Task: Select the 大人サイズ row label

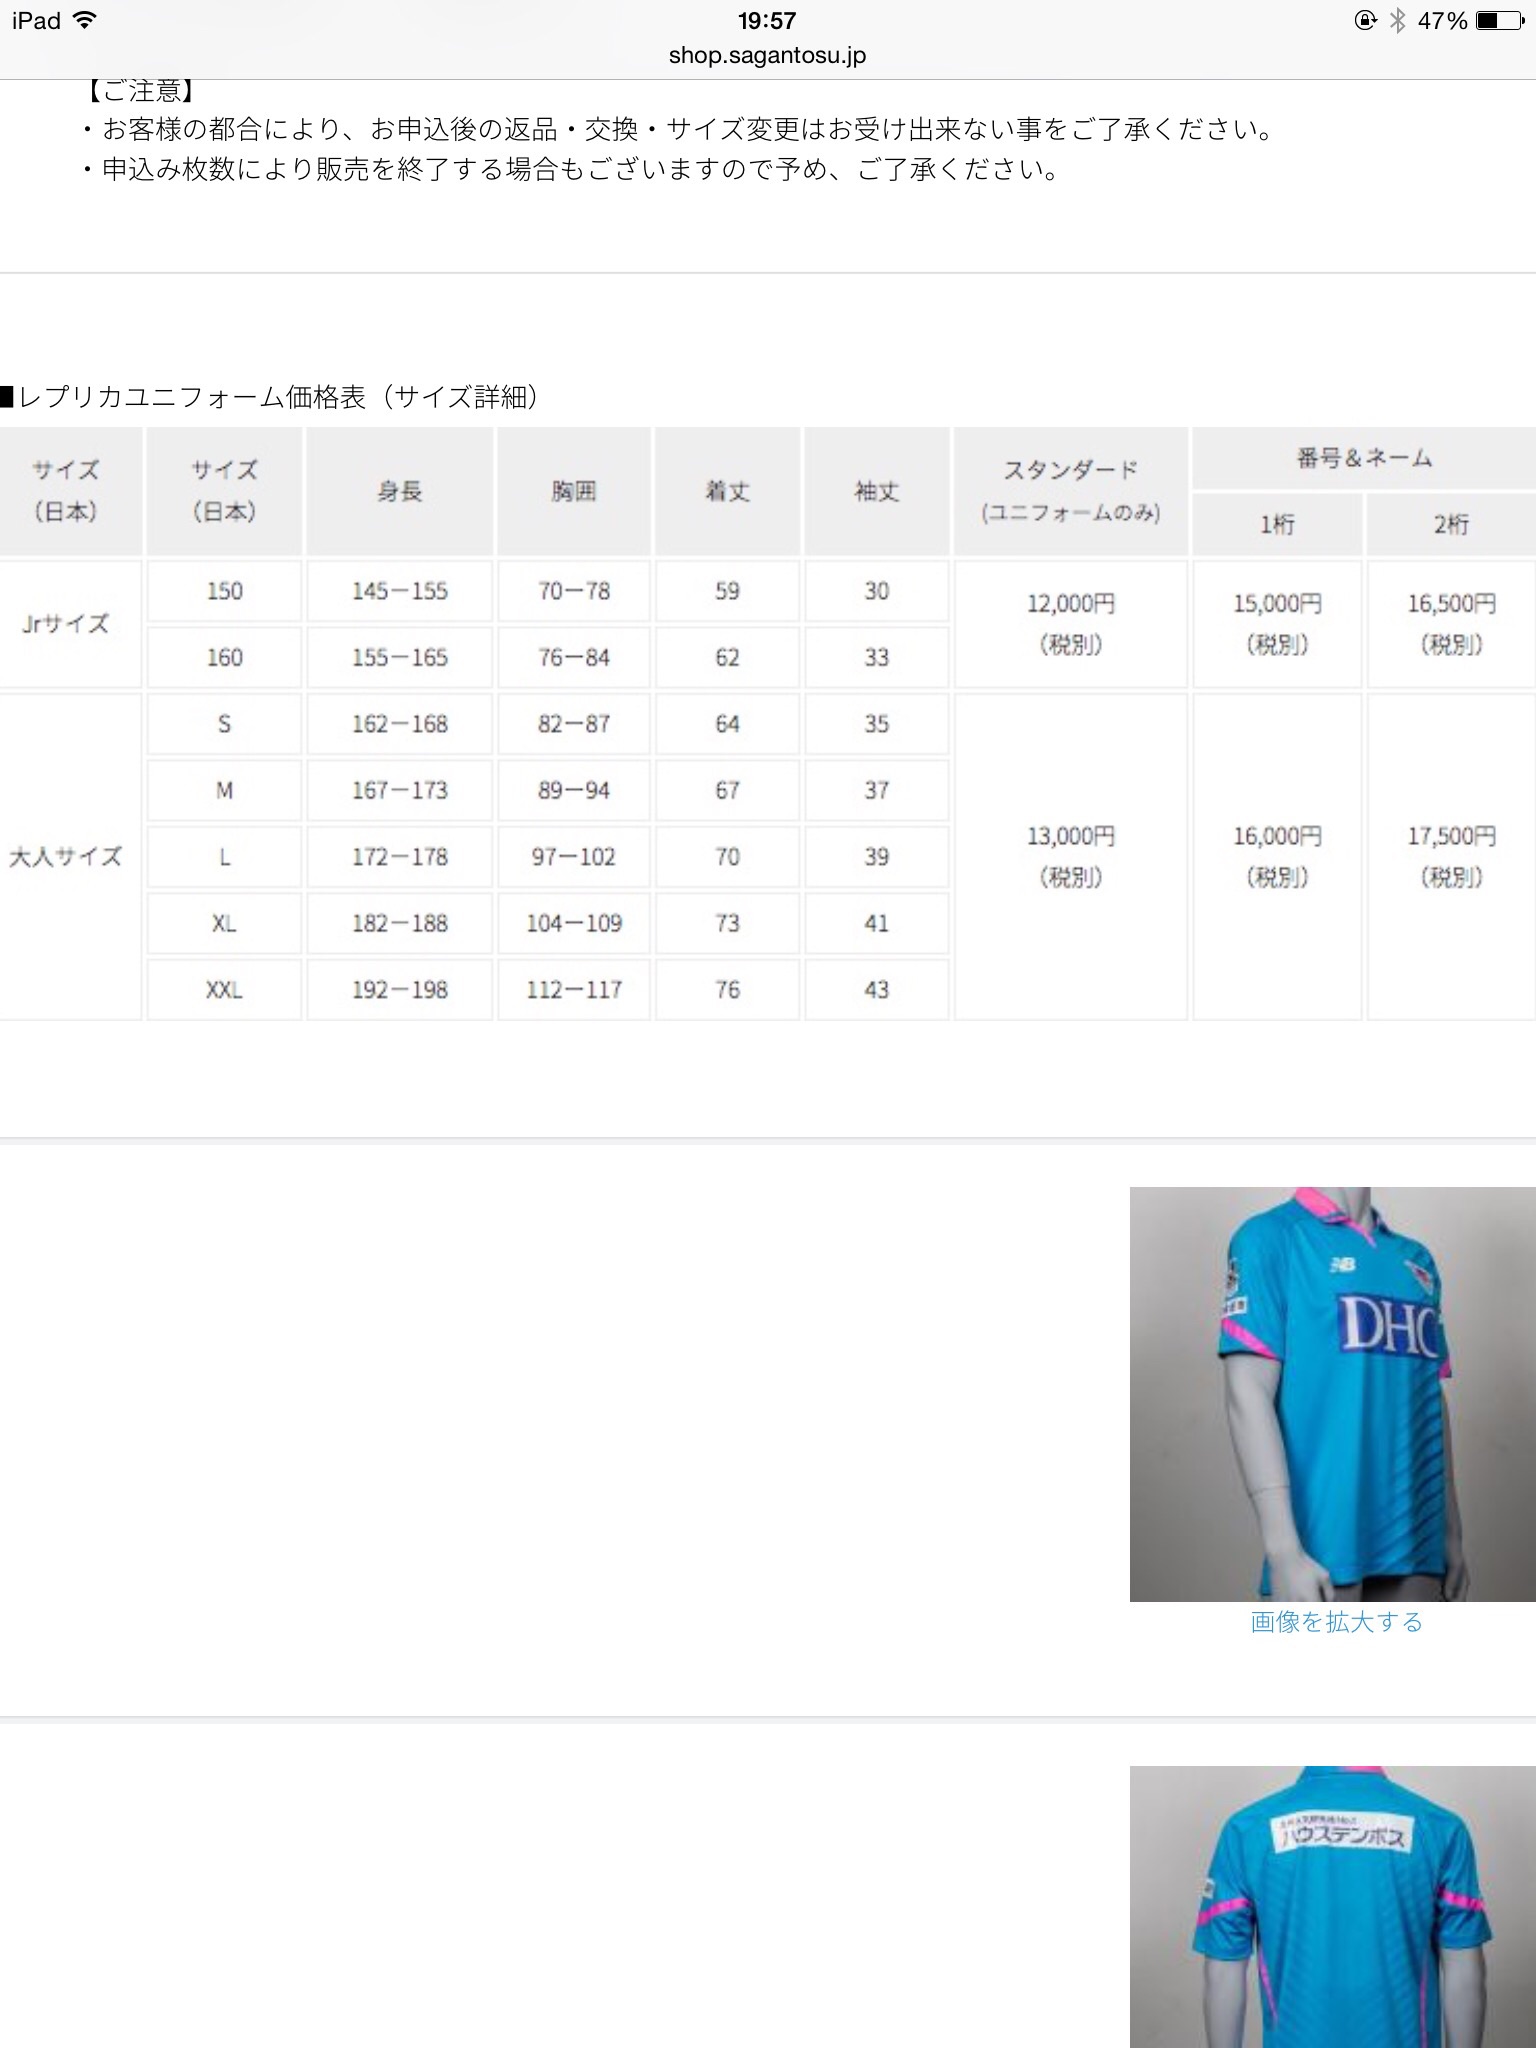Action: coord(66,857)
